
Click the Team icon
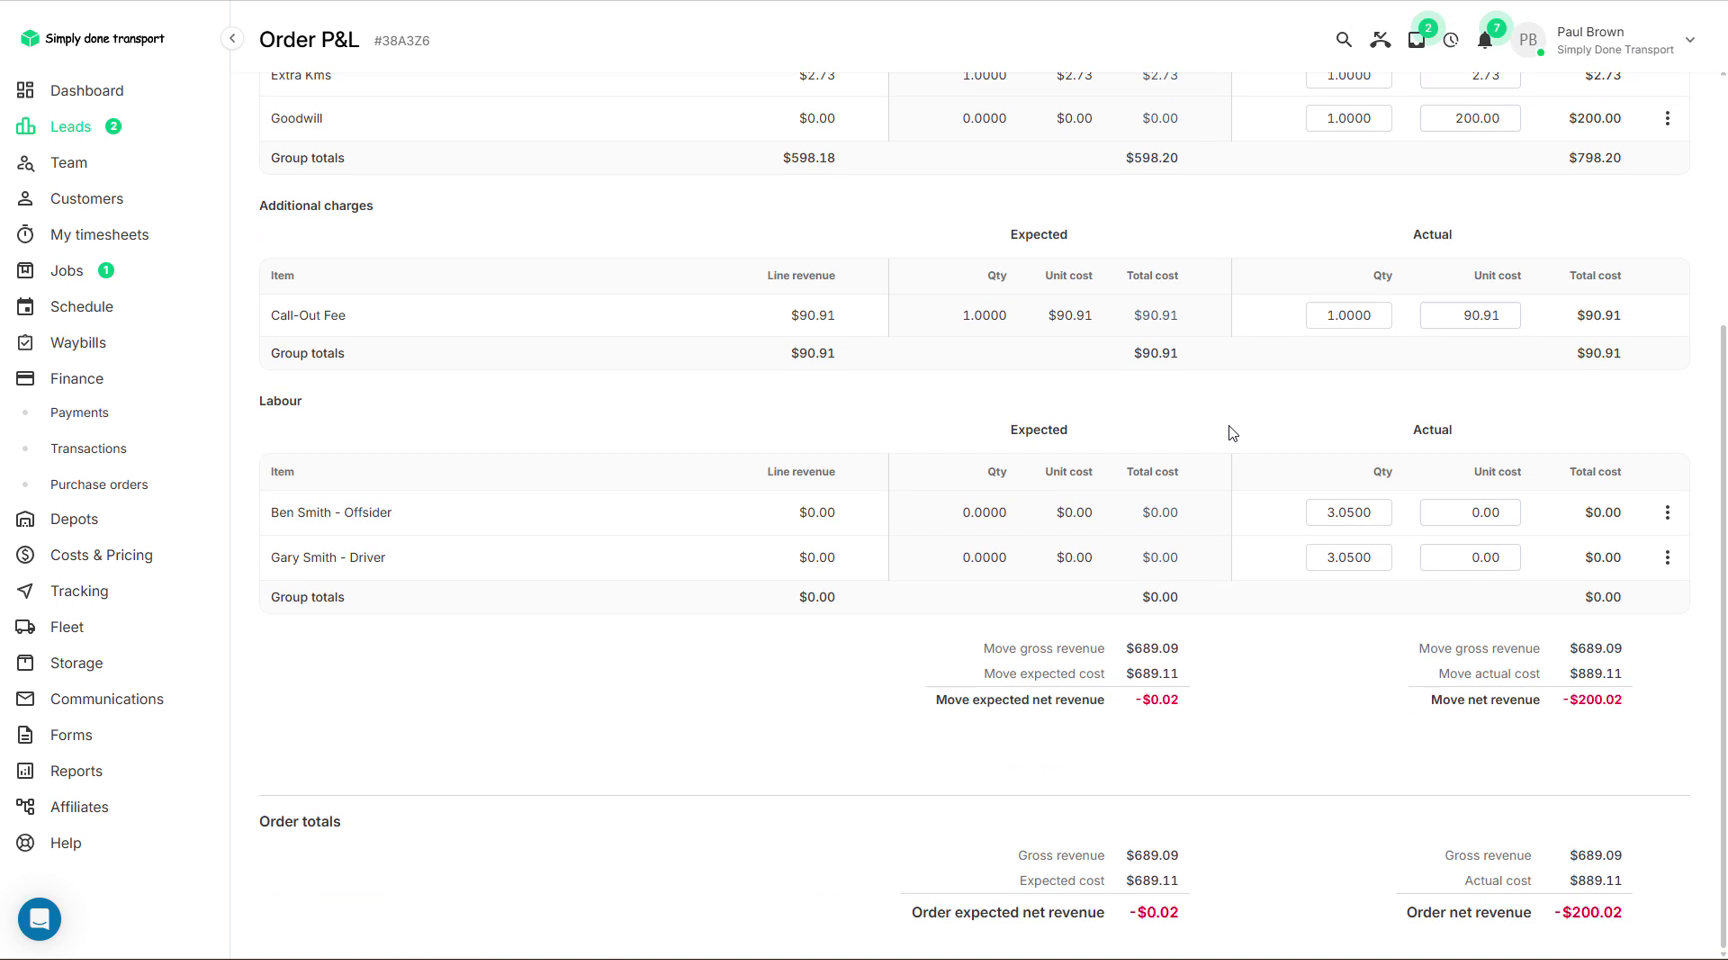pyautogui.click(x=25, y=162)
